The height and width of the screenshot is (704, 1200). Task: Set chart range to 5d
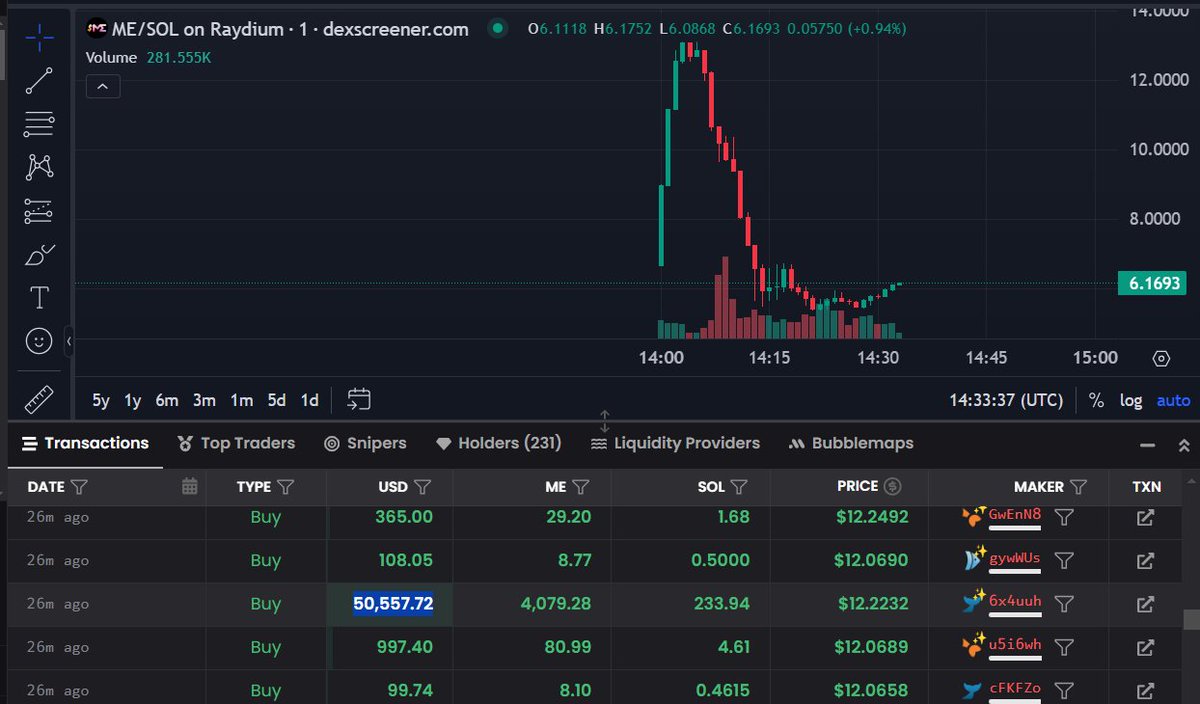[x=277, y=400]
